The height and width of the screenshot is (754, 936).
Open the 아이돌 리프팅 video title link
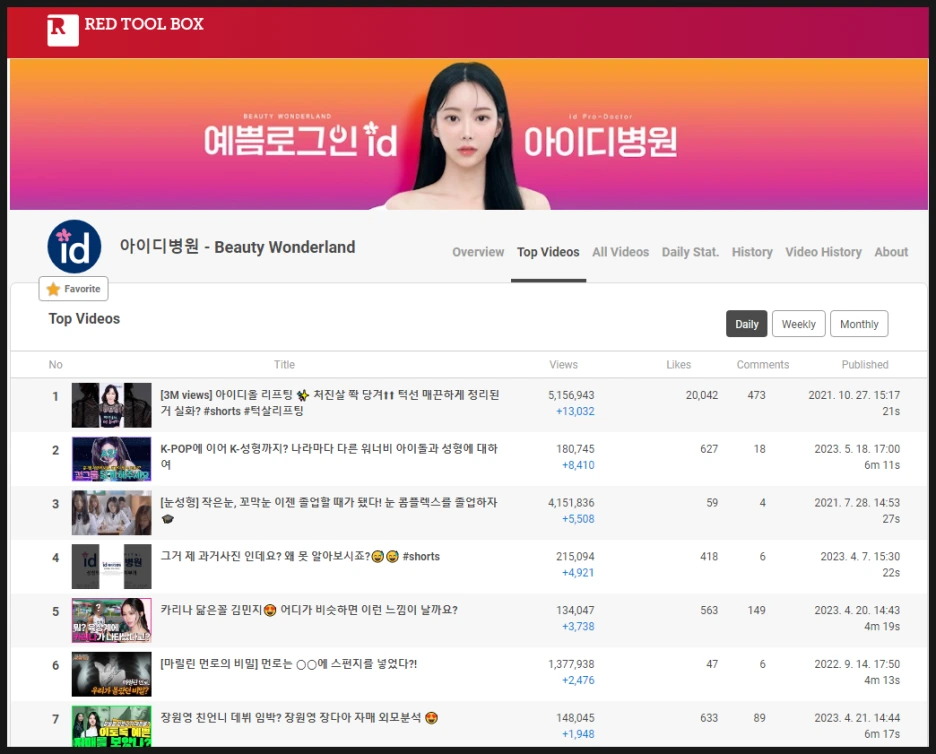(x=300, y=397)
